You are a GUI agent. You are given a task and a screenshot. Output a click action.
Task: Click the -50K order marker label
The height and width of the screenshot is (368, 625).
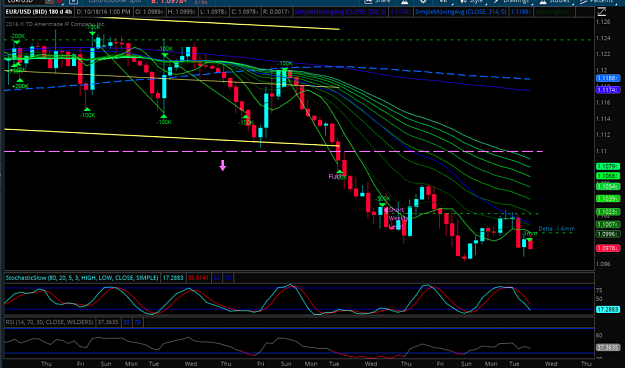[x=383, y=199]
